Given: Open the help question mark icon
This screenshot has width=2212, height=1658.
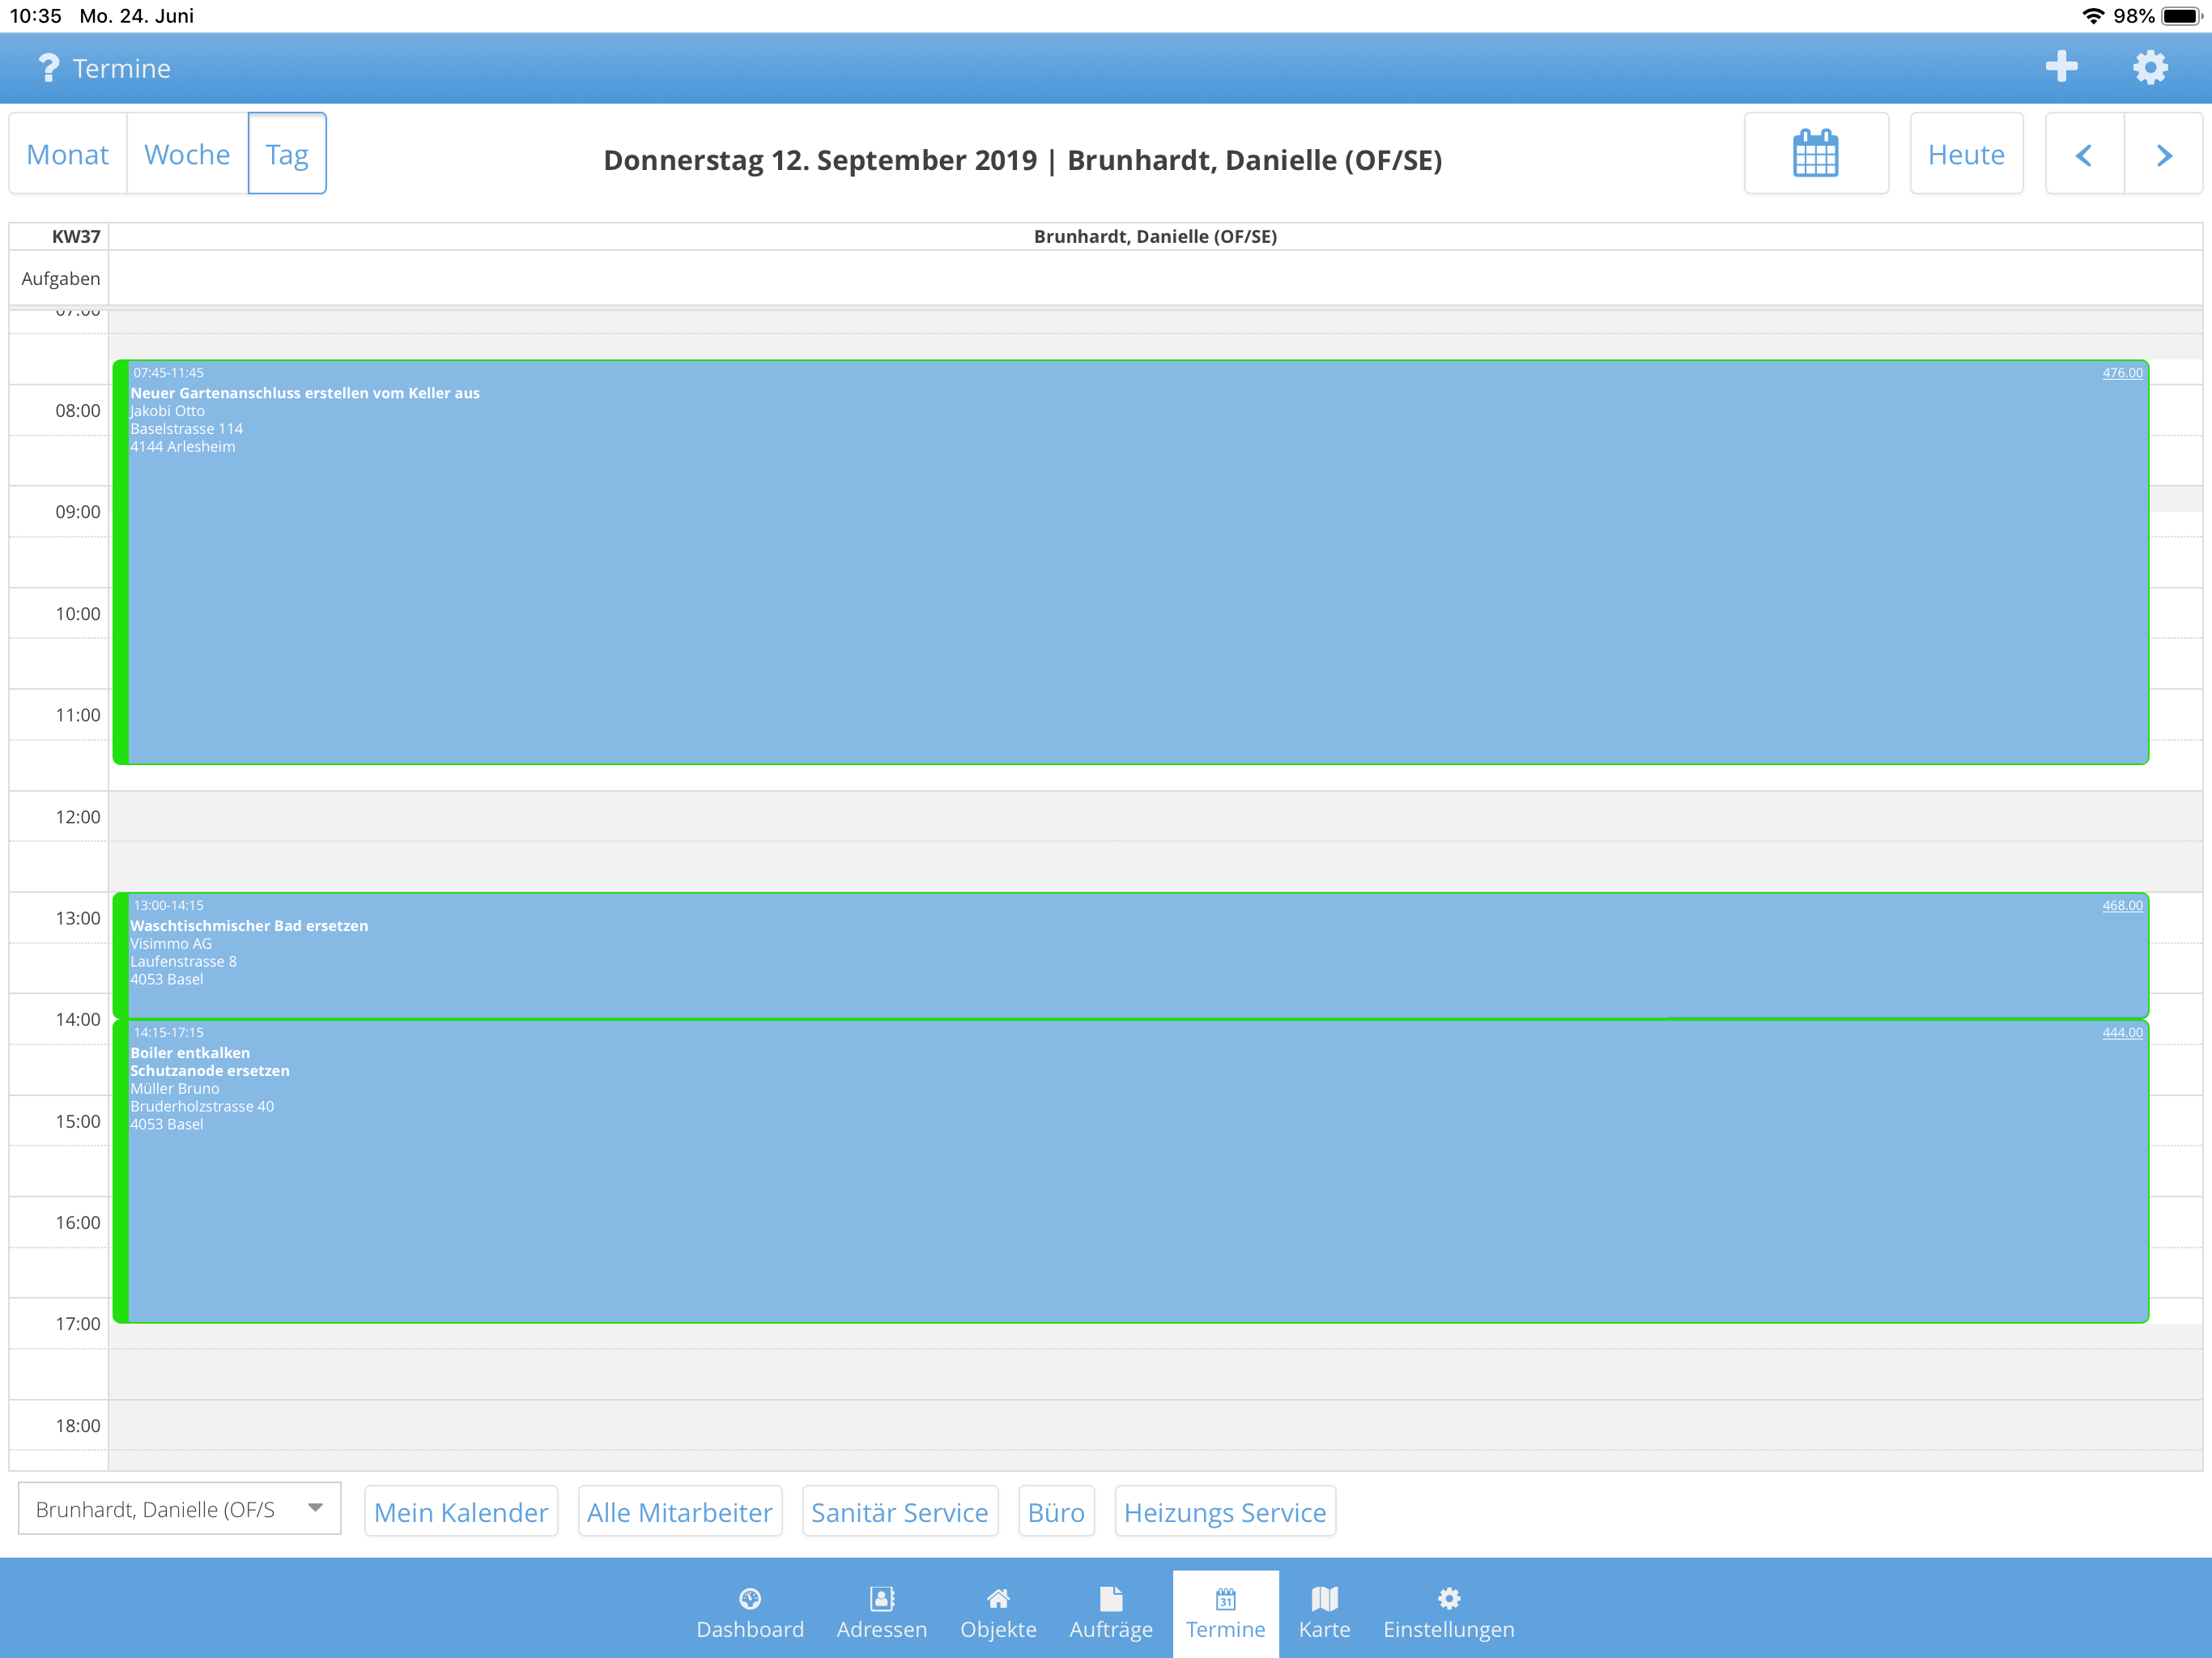Looking at the screenshot, I should 48,68.
